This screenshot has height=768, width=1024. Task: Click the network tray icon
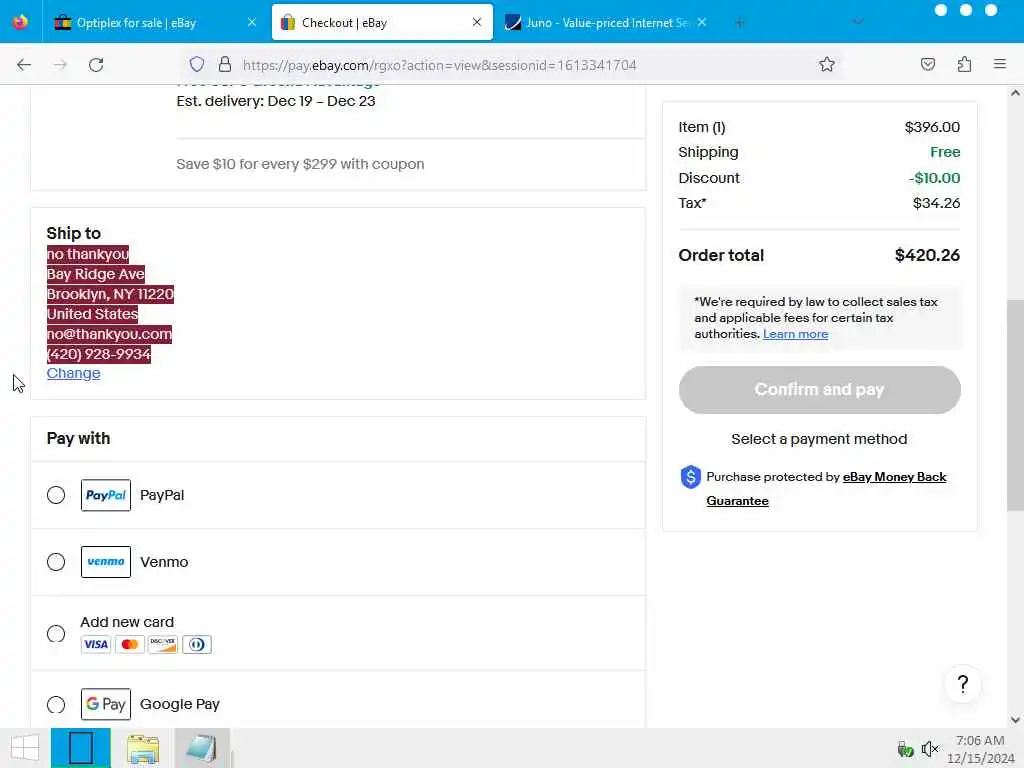pyautogui.click(x=905, y=748)
